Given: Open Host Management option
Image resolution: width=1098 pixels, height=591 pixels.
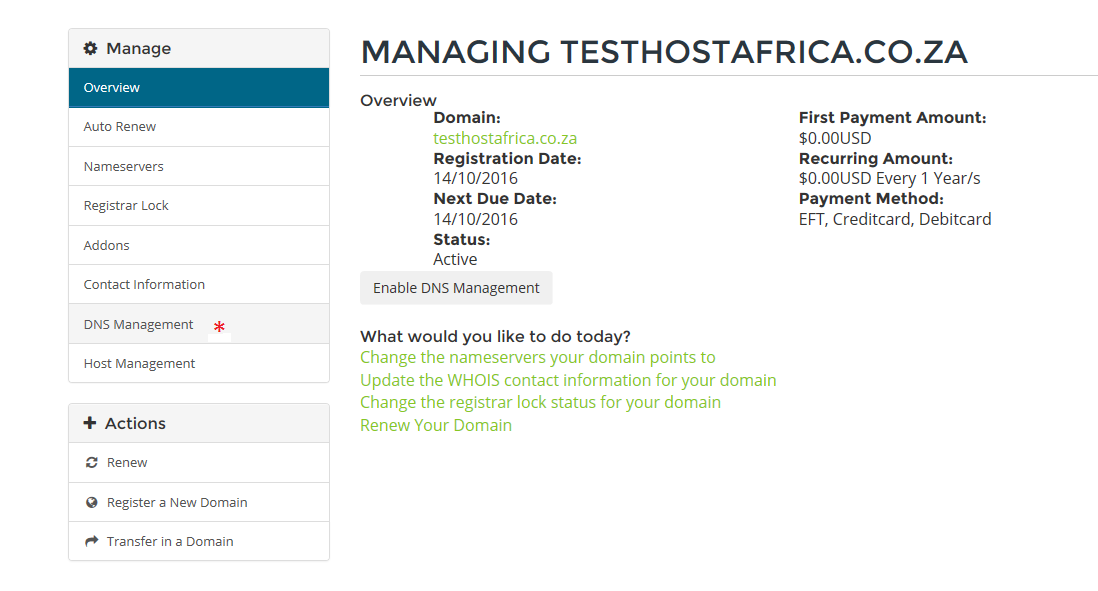Looking at the screenshot, I should pos(199,363).
